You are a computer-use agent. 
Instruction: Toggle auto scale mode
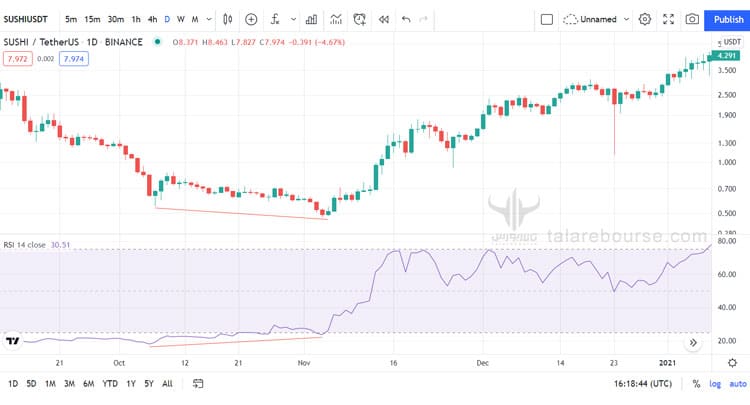point(738,383)
